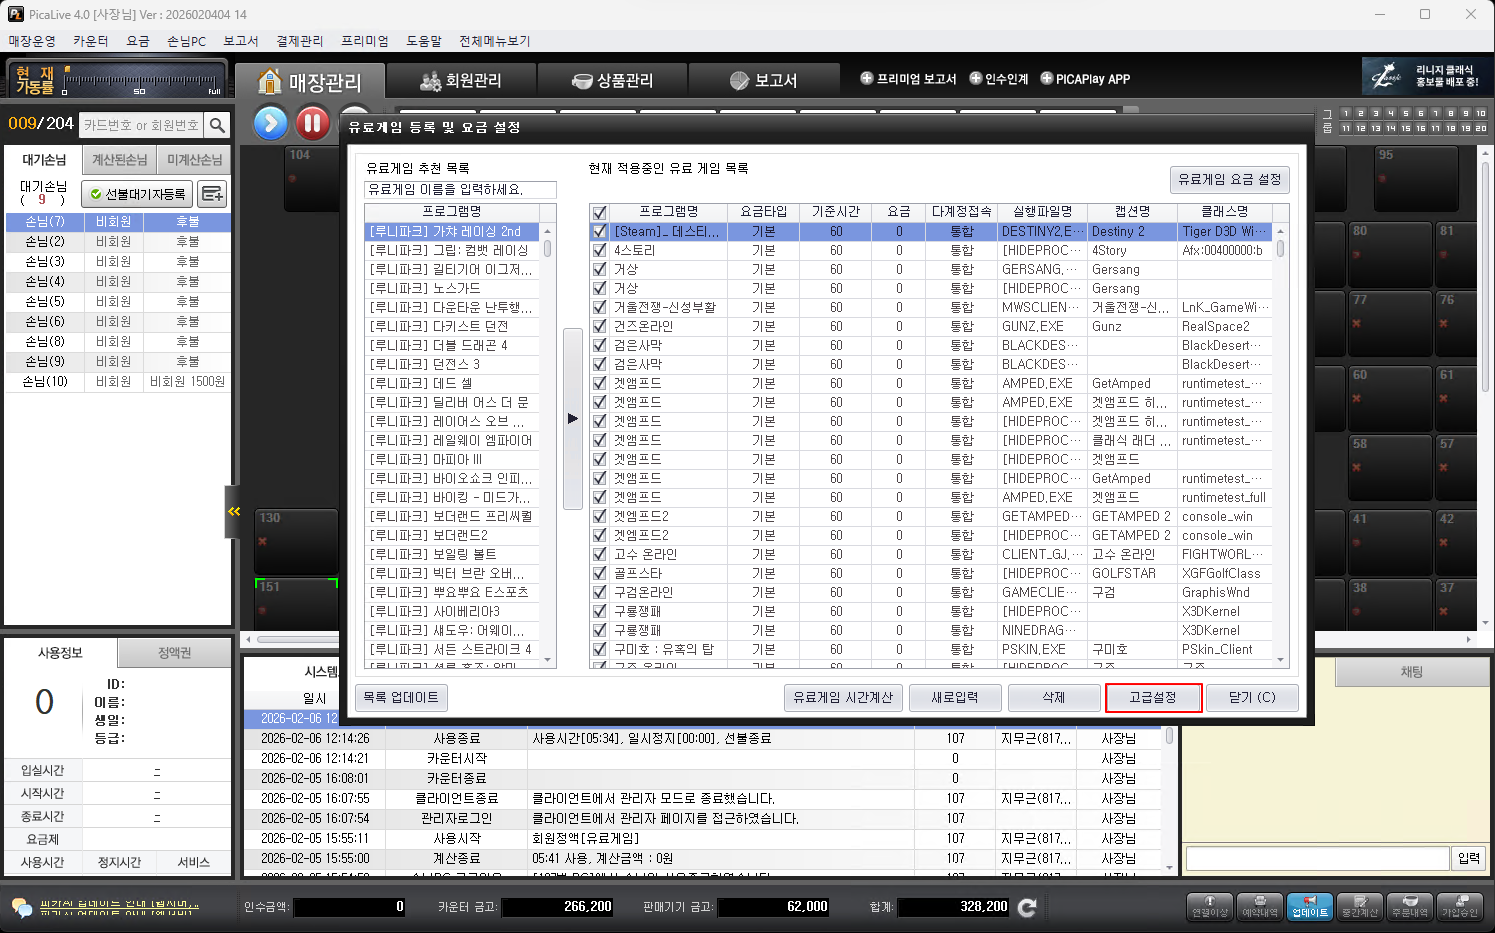
Task: Toggle select-all checkbox in game list header
Action: click(600, 212)
